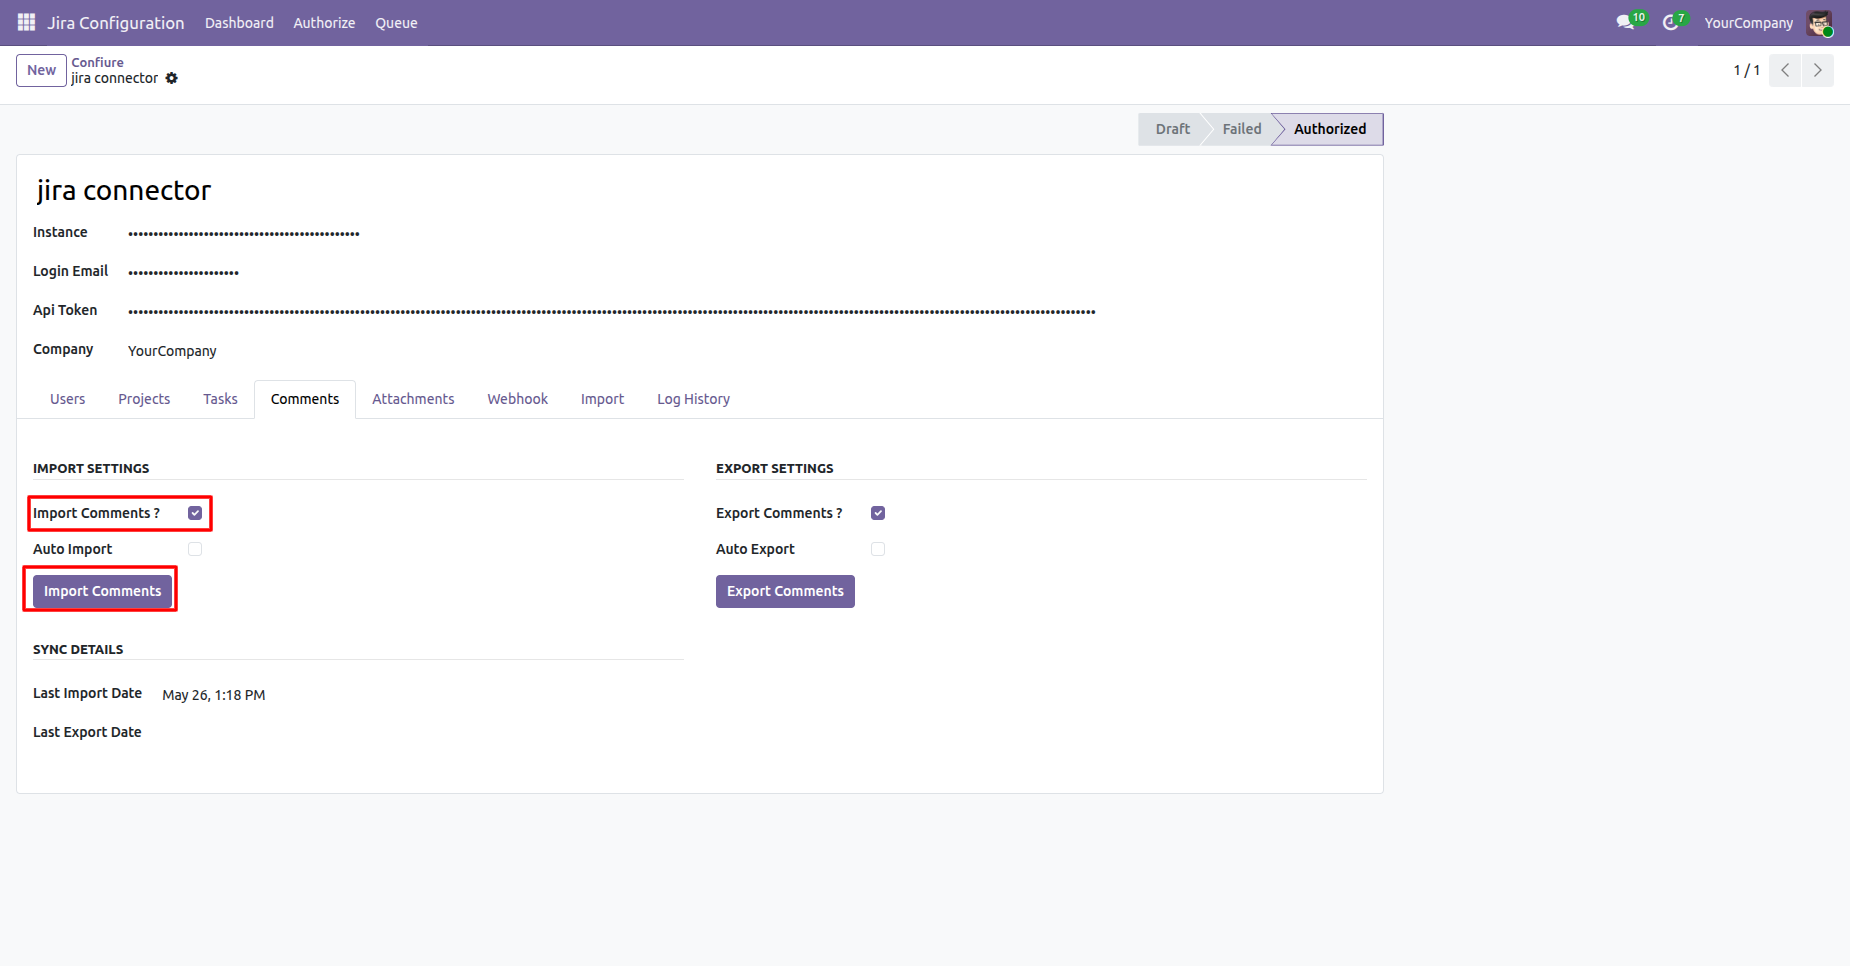This screenshot has height=966, width=1850.
Task: Set status to Draft
Action: (1172, 129)
